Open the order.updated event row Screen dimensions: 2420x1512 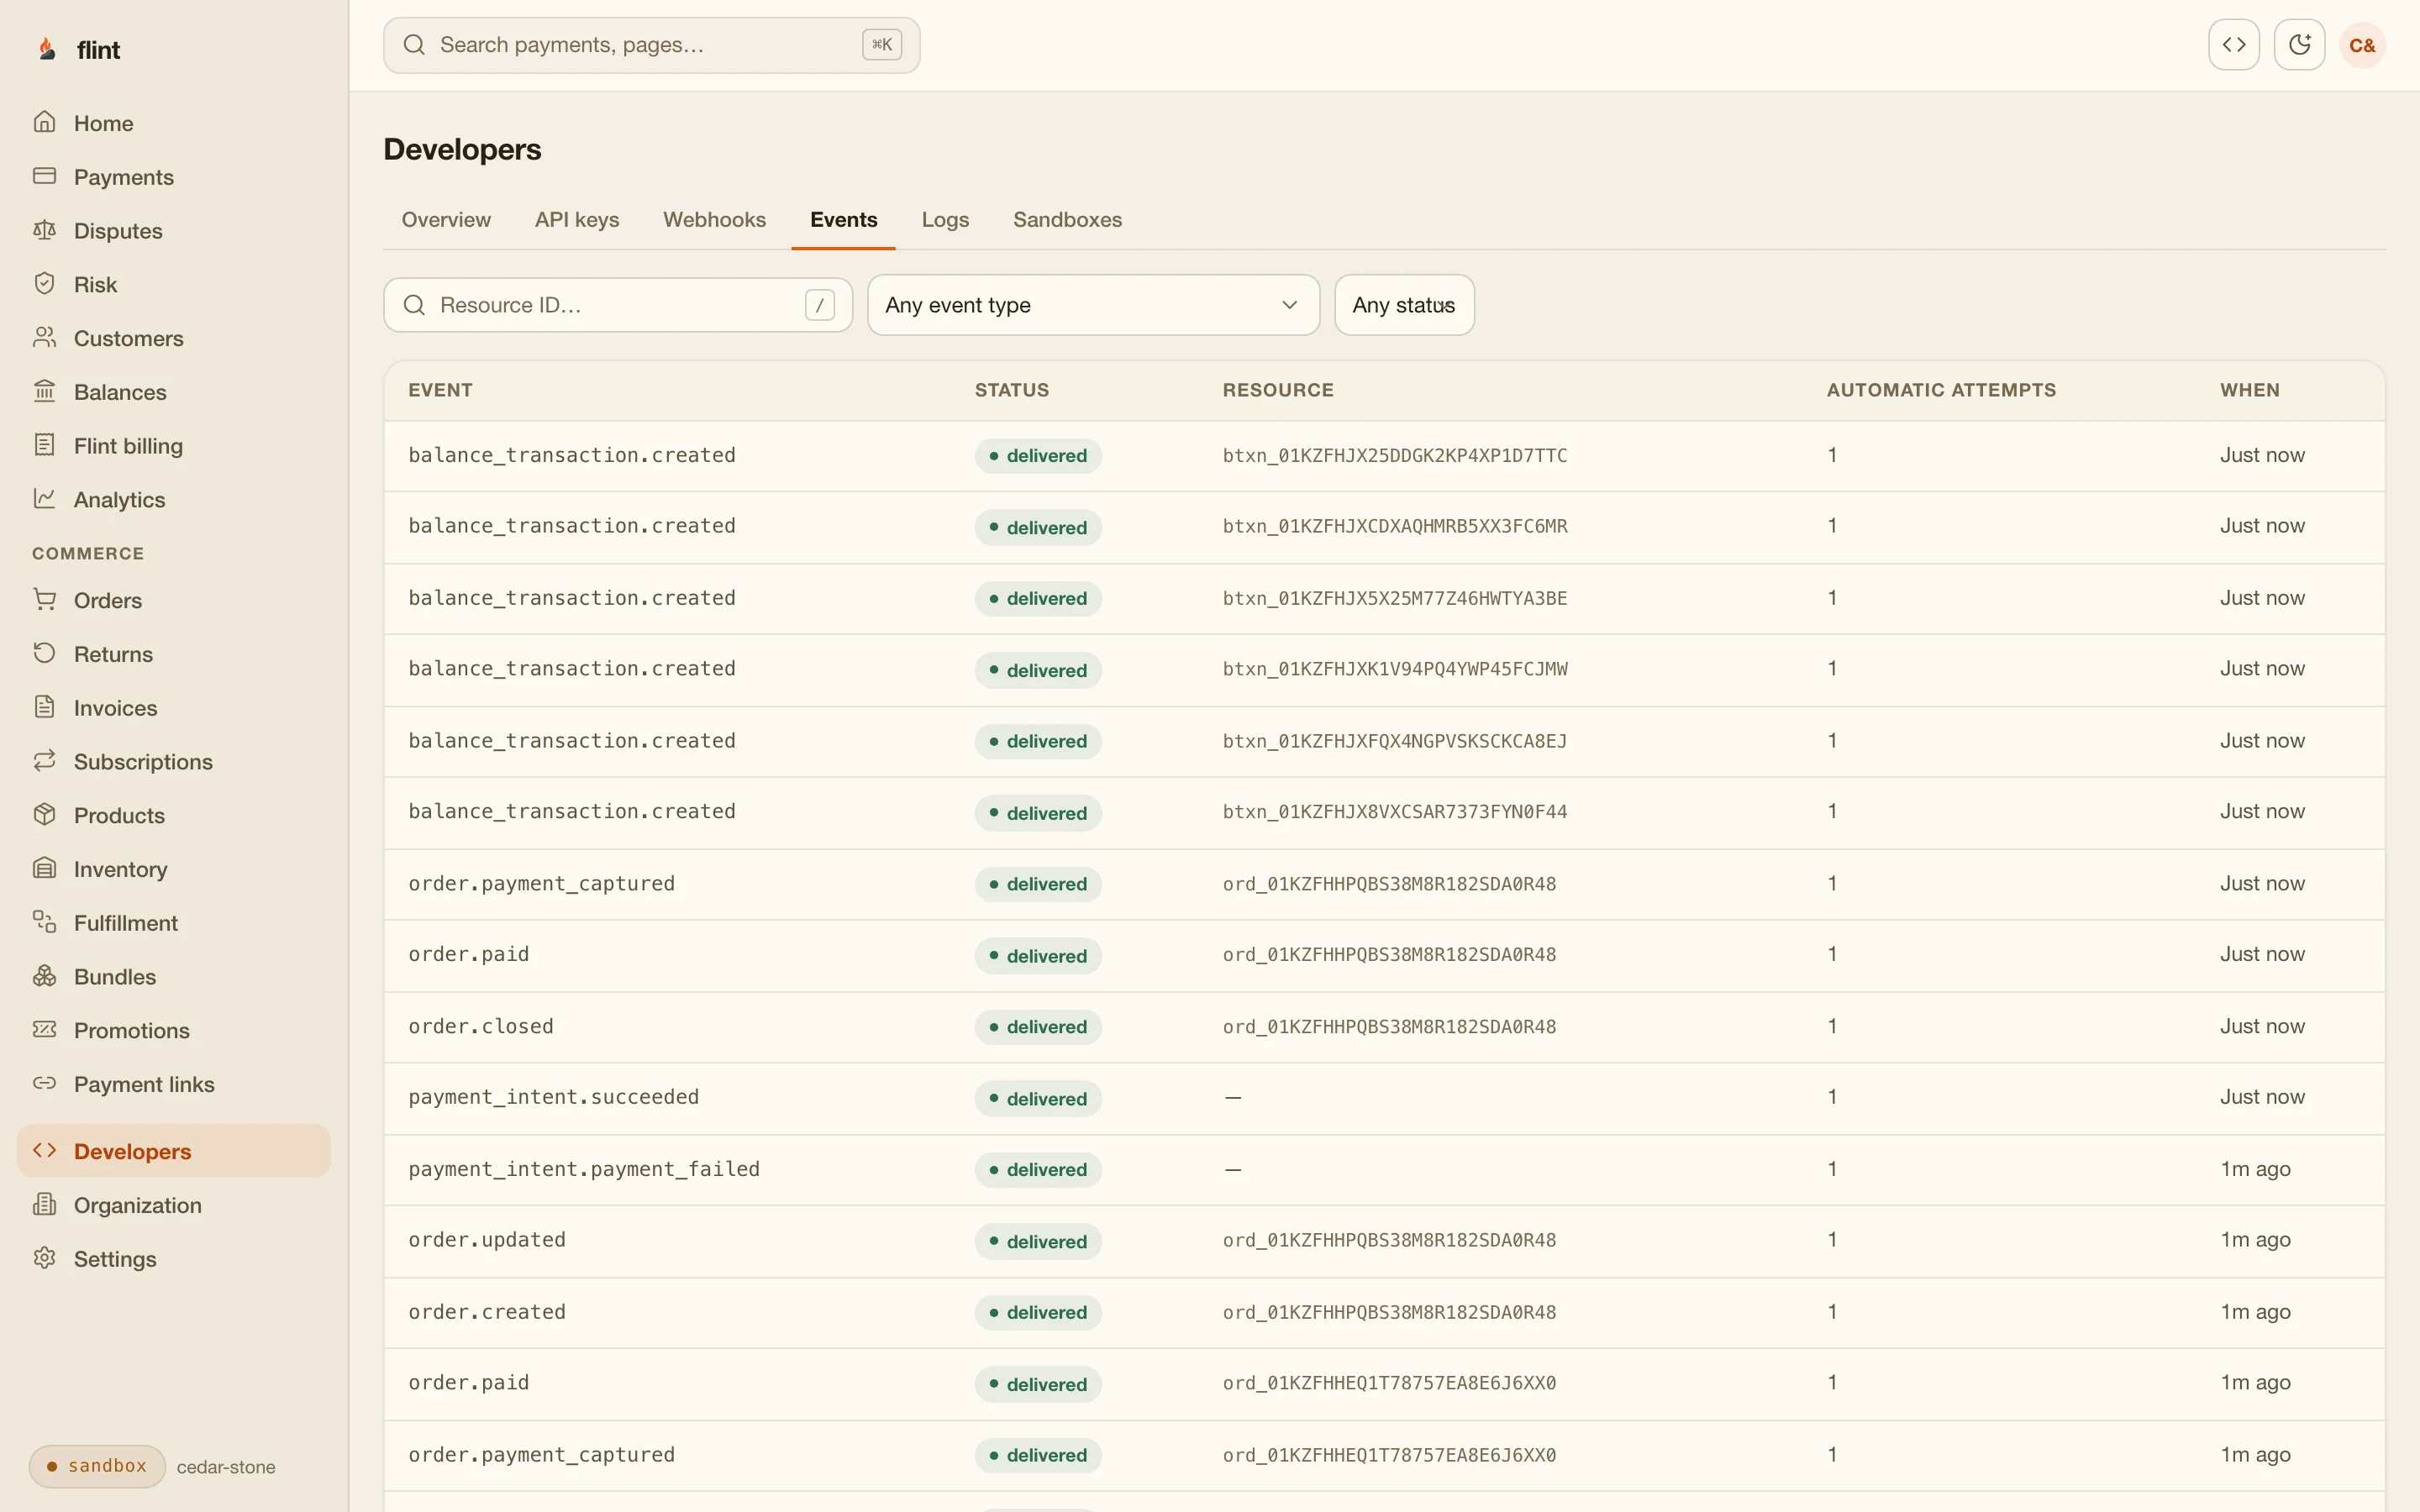[x=1384, y=1241]
